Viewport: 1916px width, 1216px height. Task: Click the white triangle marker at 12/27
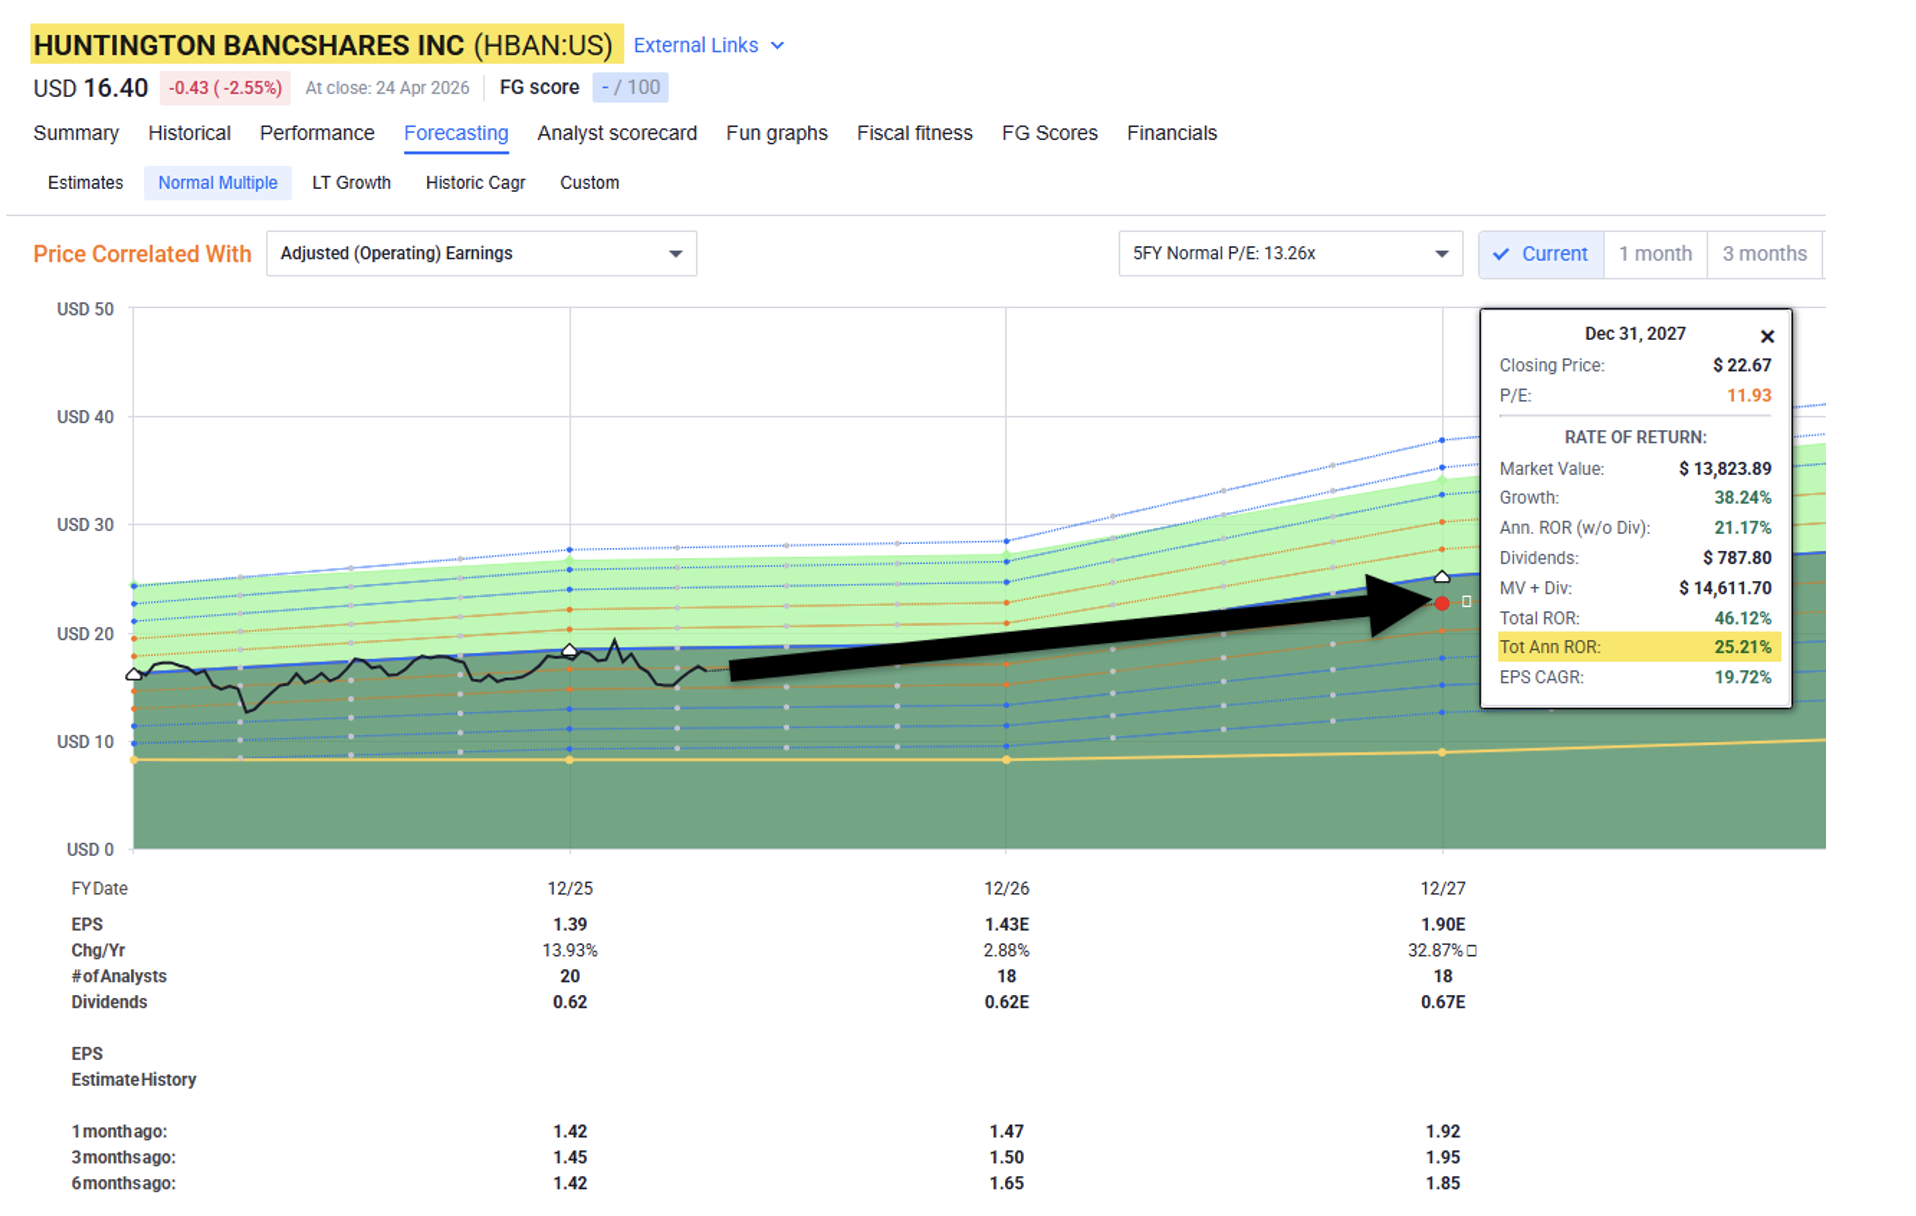click(x=1441, y=577)
